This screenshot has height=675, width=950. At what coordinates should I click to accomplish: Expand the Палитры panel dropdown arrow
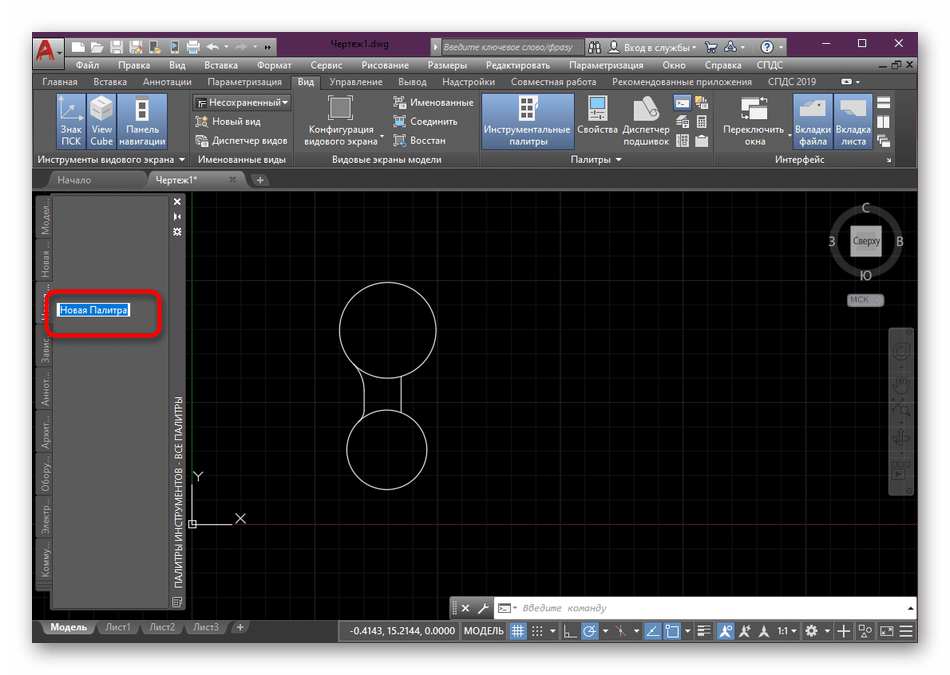(x=618, y=160)
